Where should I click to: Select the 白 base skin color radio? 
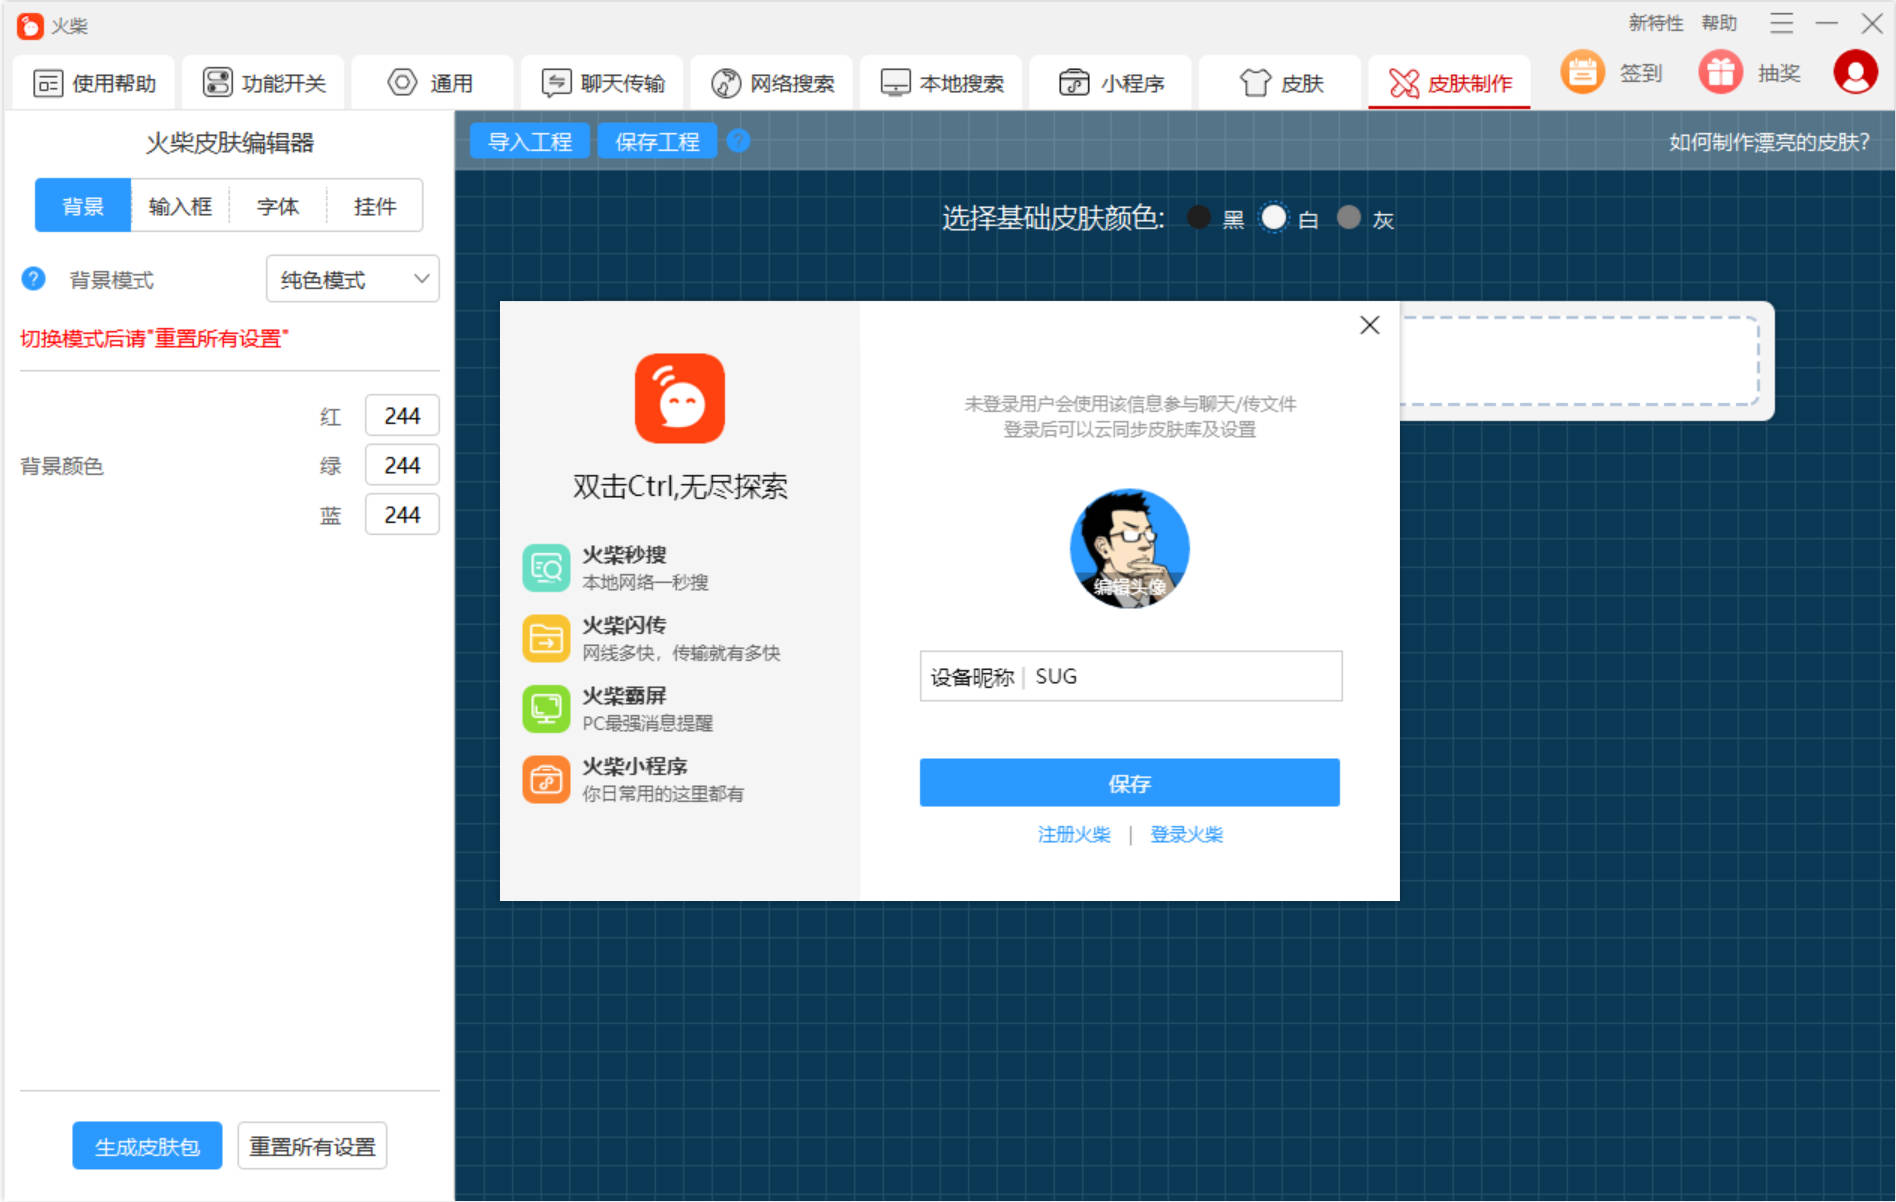(1273, 217)
